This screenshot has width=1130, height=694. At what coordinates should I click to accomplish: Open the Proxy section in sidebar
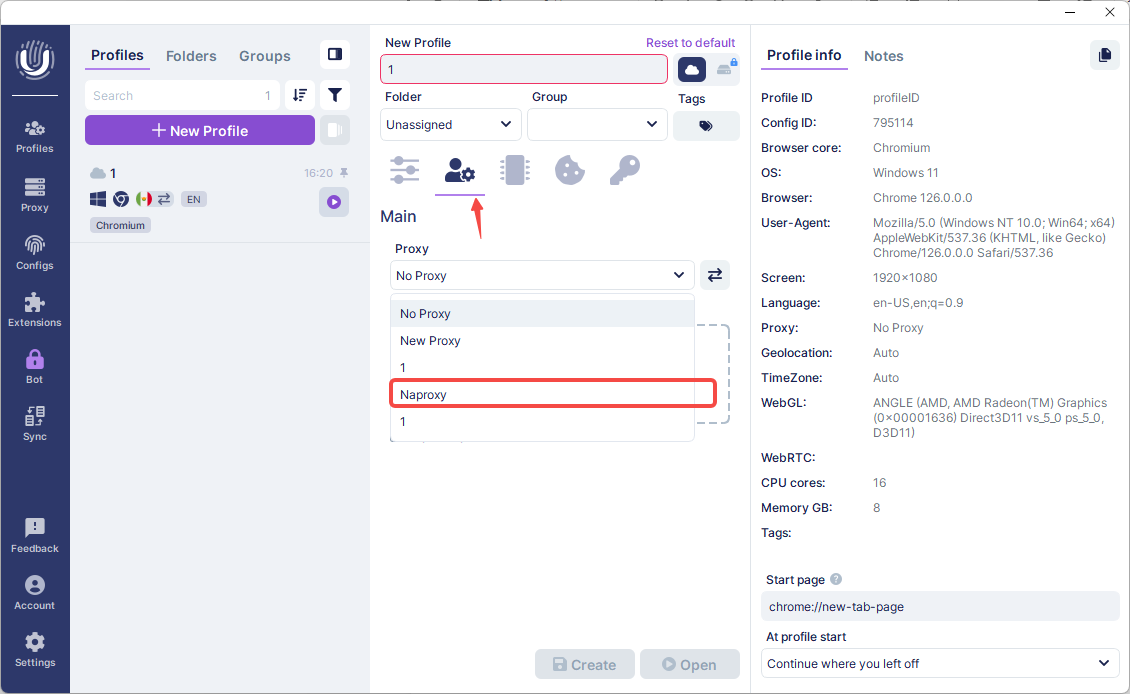pyautogui.click(x=35, y=194)
